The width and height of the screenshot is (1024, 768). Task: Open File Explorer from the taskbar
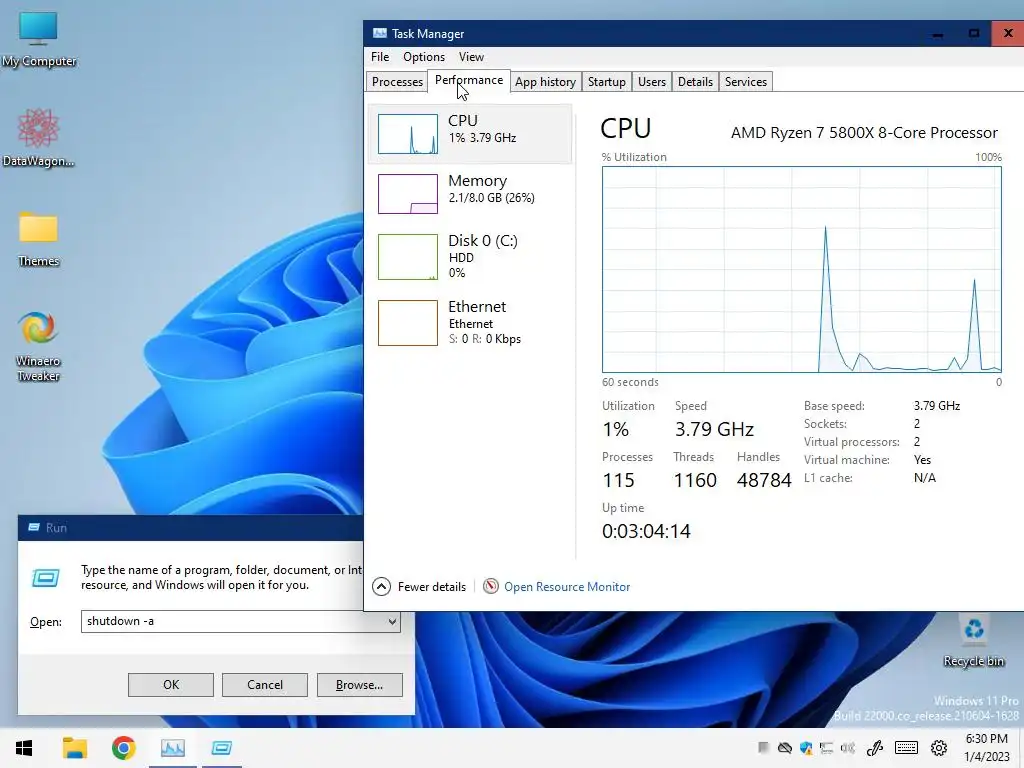pyautogui.click(x=74, y=748)
